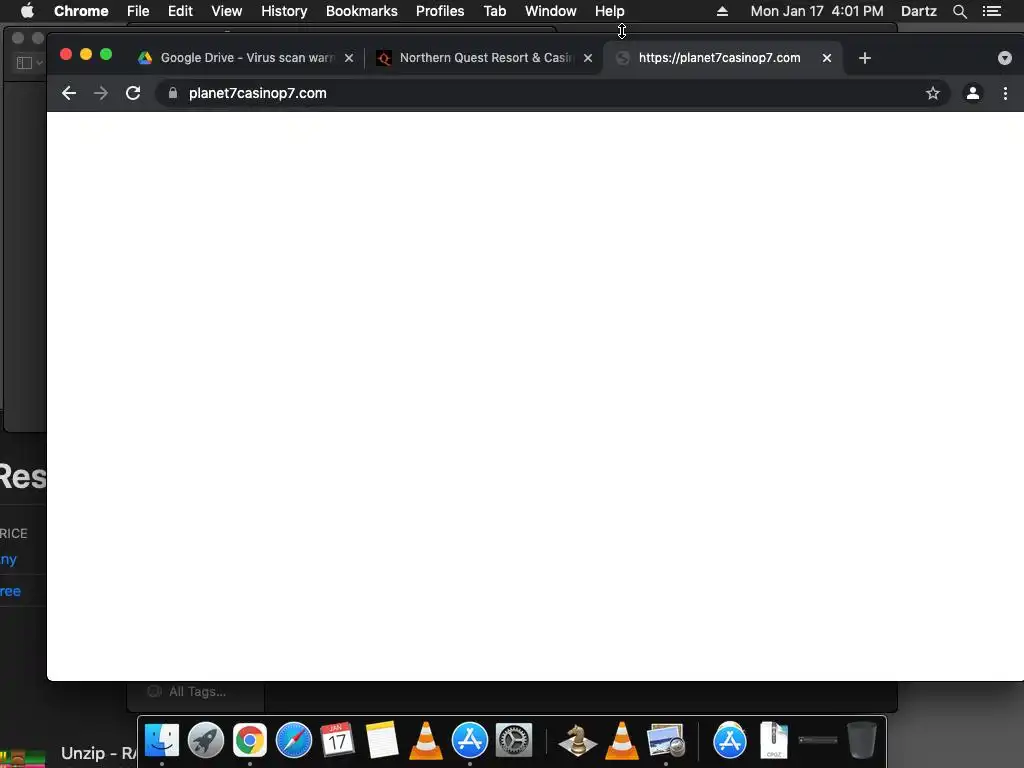Toggle sidebar icon in the background window
The height and width of the screenshot is (768, 1024).
(24, 63)
